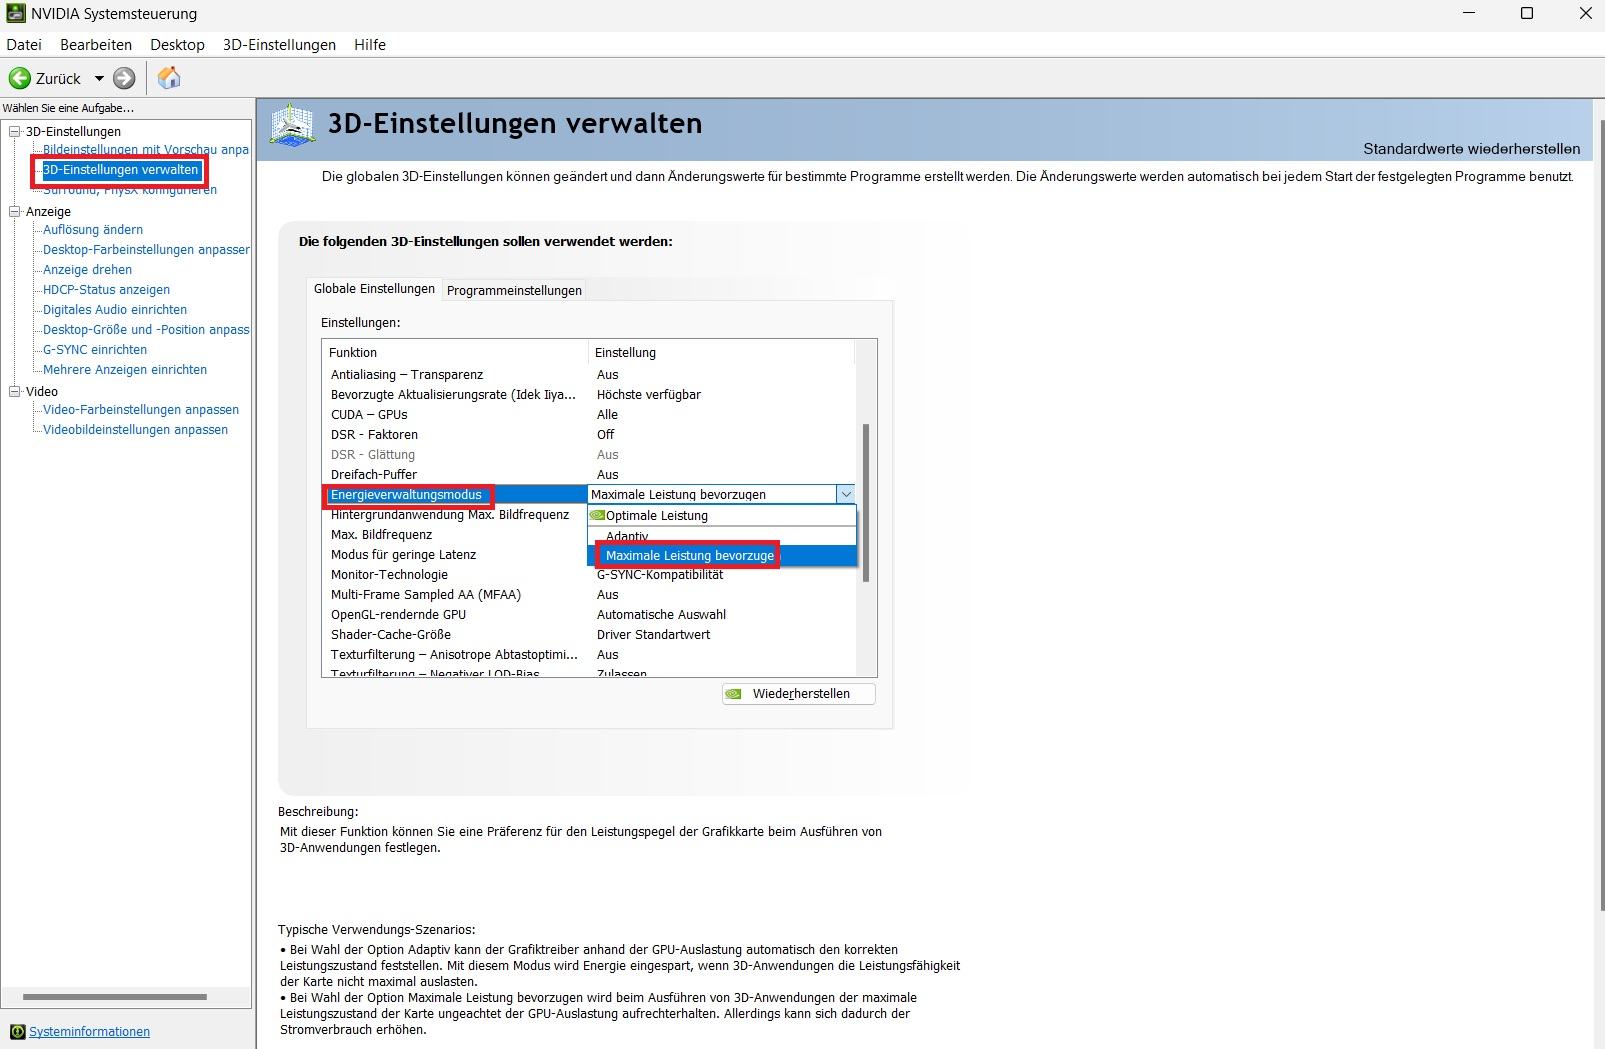
Task: Open the Zurück history dropdown arrow
Action: click(99, 78)
